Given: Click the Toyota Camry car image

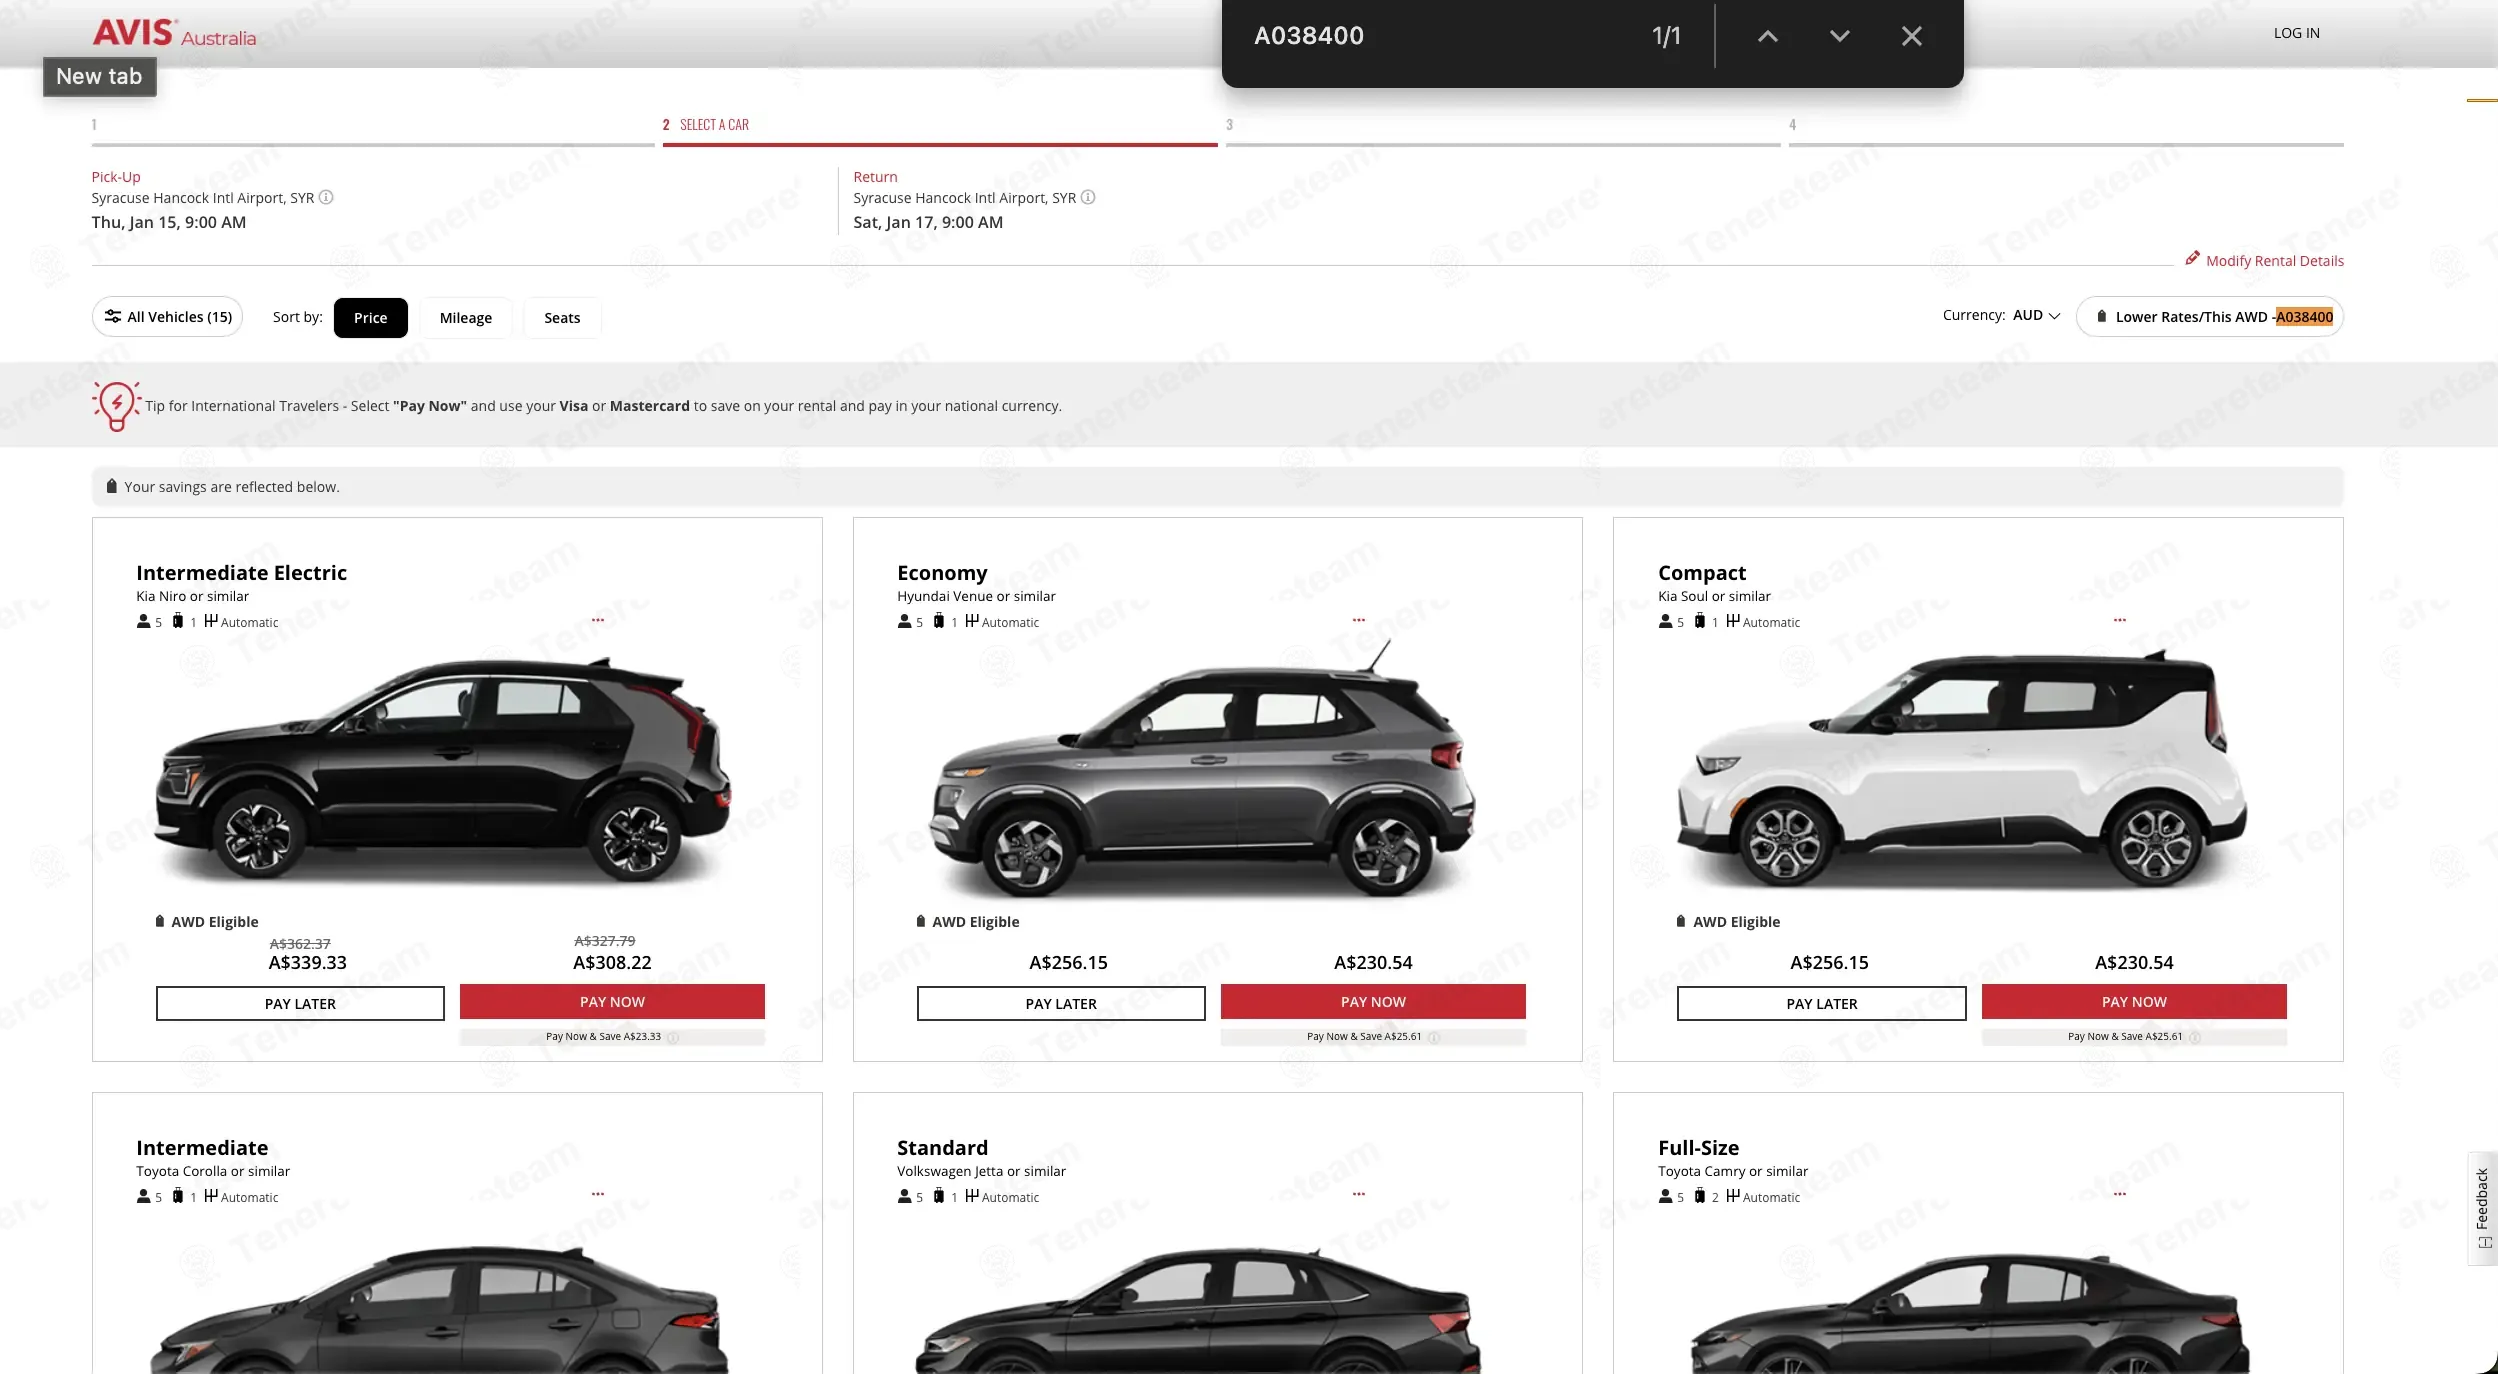Looking at the screenshot, I should [x=1970, y=1311].
